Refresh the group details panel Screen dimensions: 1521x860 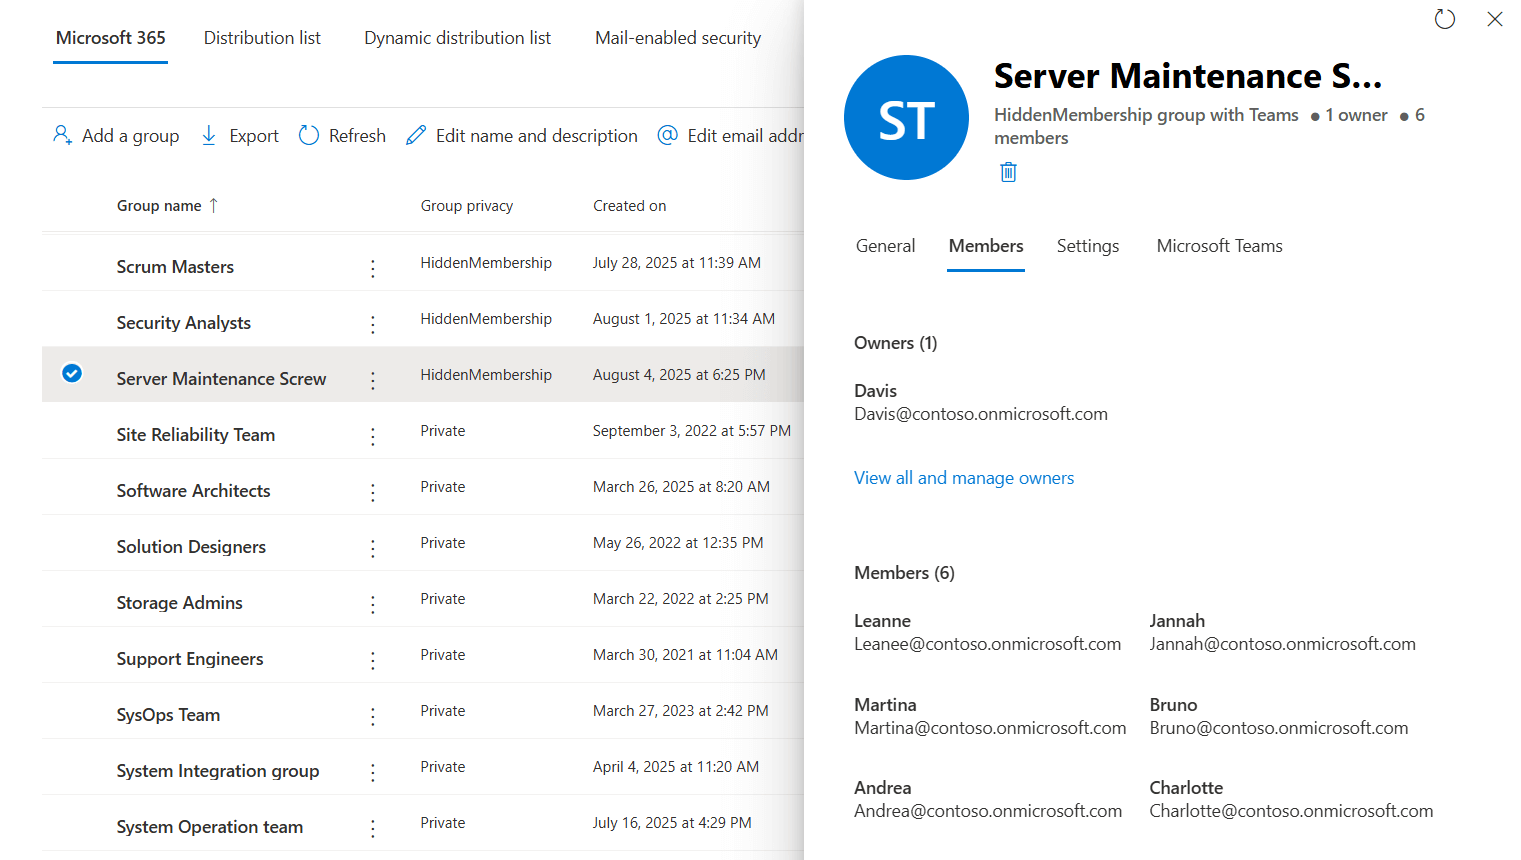point(1444,19)
